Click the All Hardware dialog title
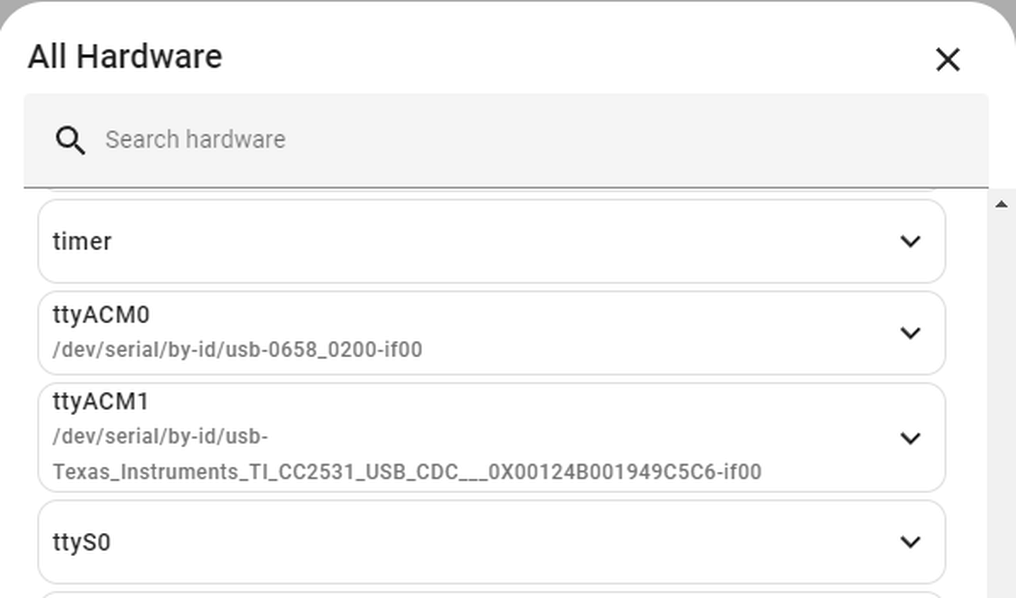1016x598 pixels. pyautogui.click(x=125, y=56)
